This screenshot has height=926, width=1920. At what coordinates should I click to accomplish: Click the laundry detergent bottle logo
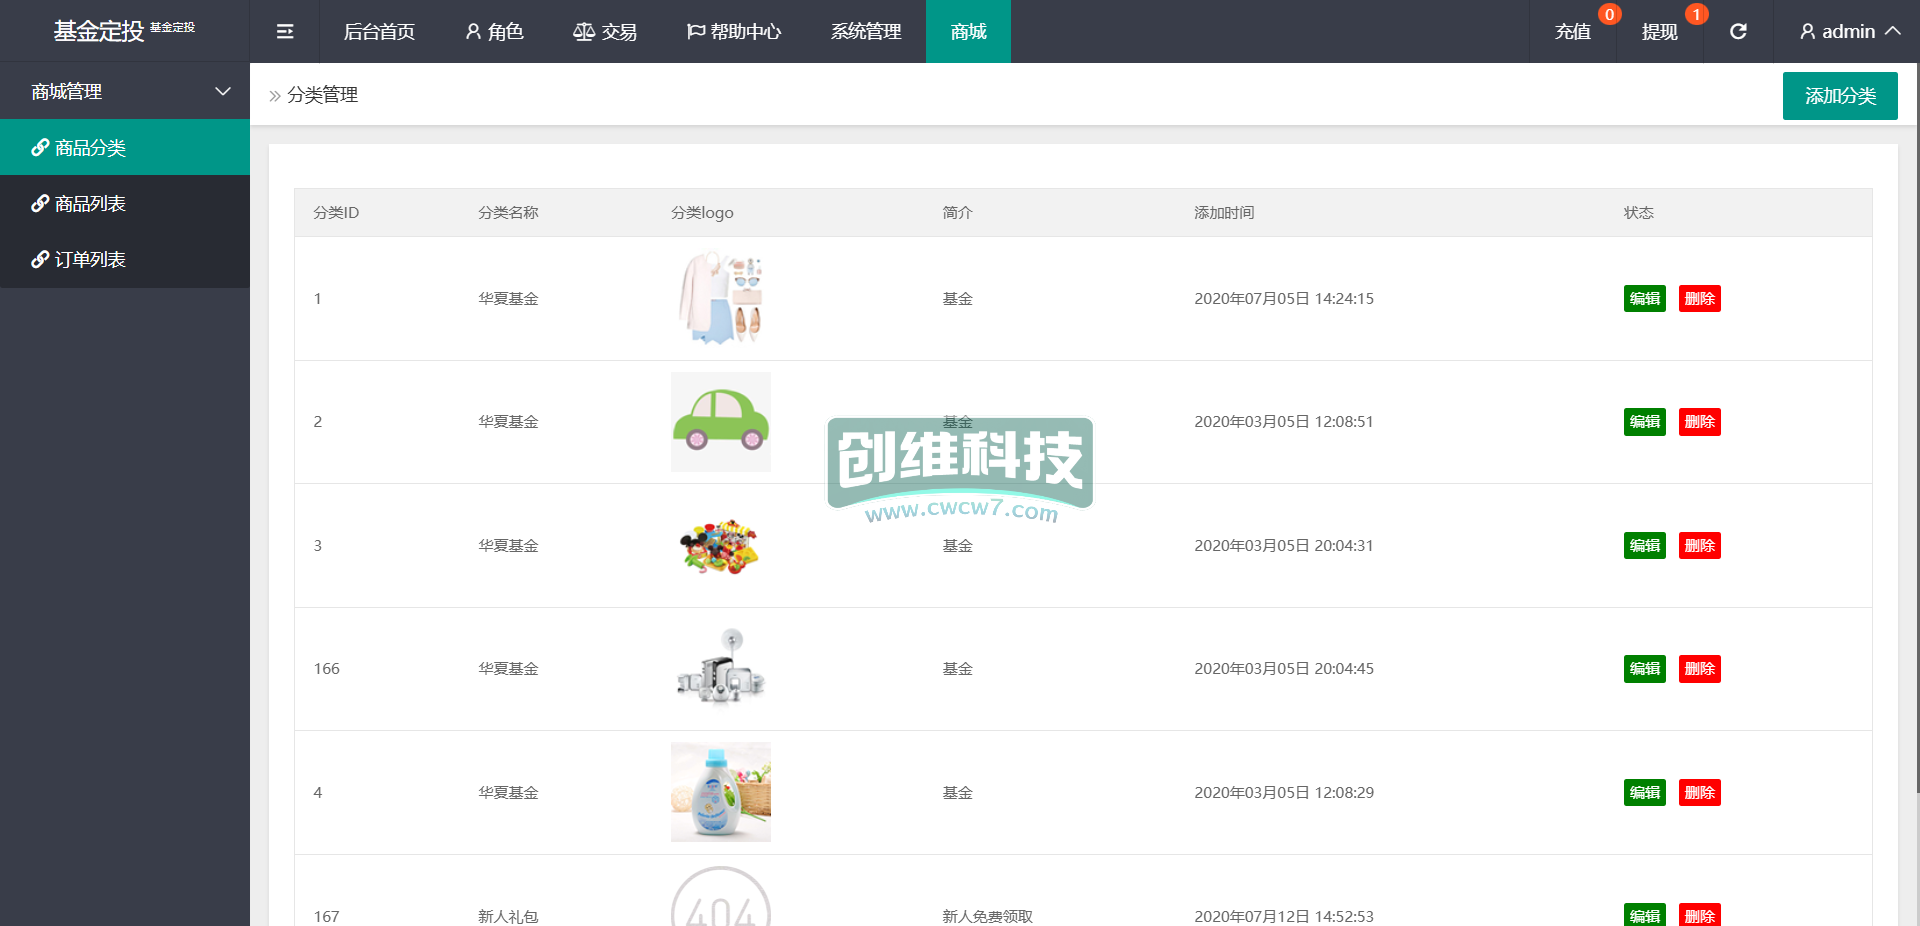[720, 792]
